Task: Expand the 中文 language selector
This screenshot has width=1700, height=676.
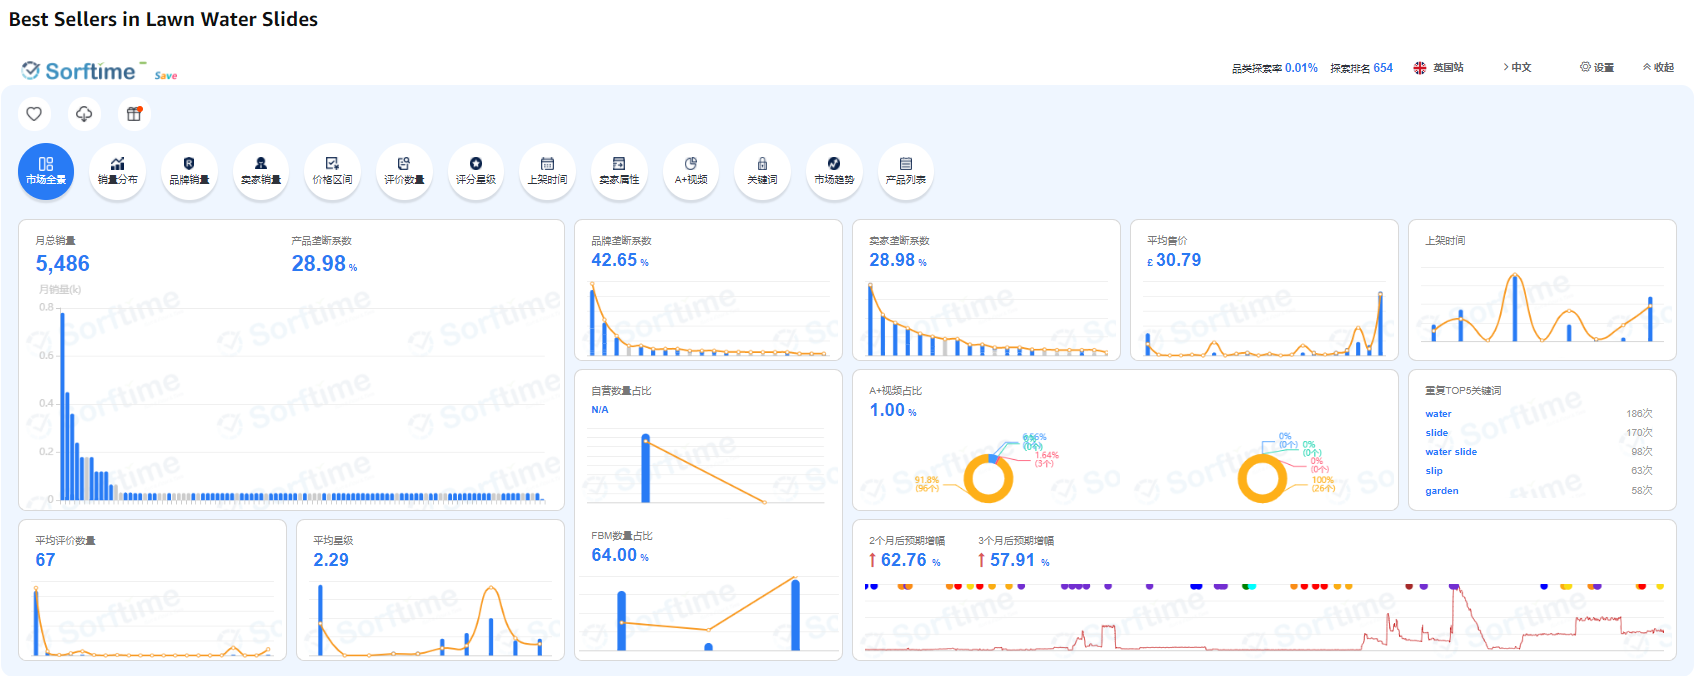Action: click(1517, 68)
